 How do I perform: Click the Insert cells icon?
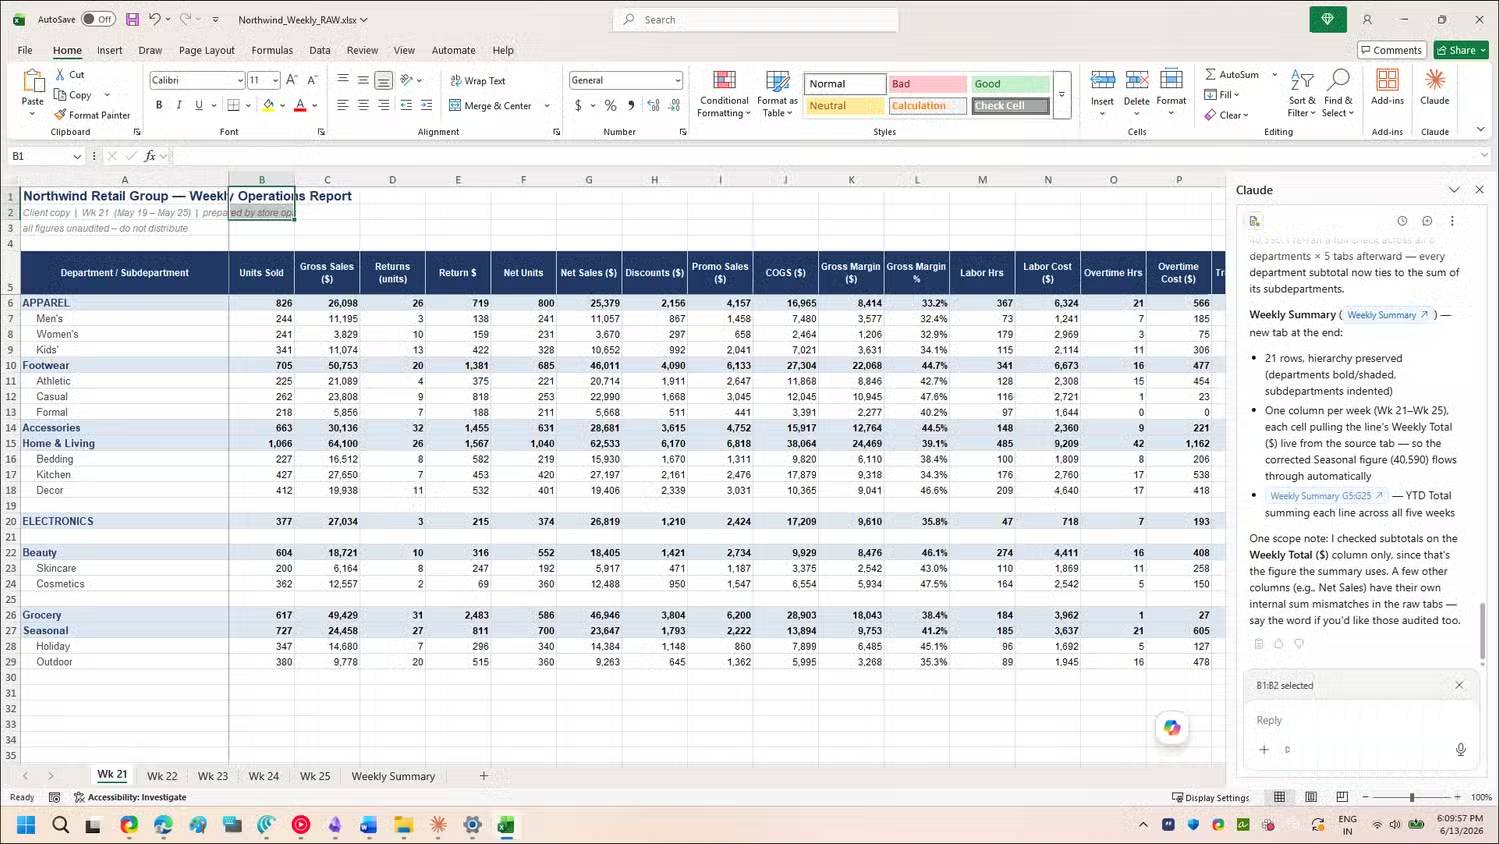point(1102,80)
